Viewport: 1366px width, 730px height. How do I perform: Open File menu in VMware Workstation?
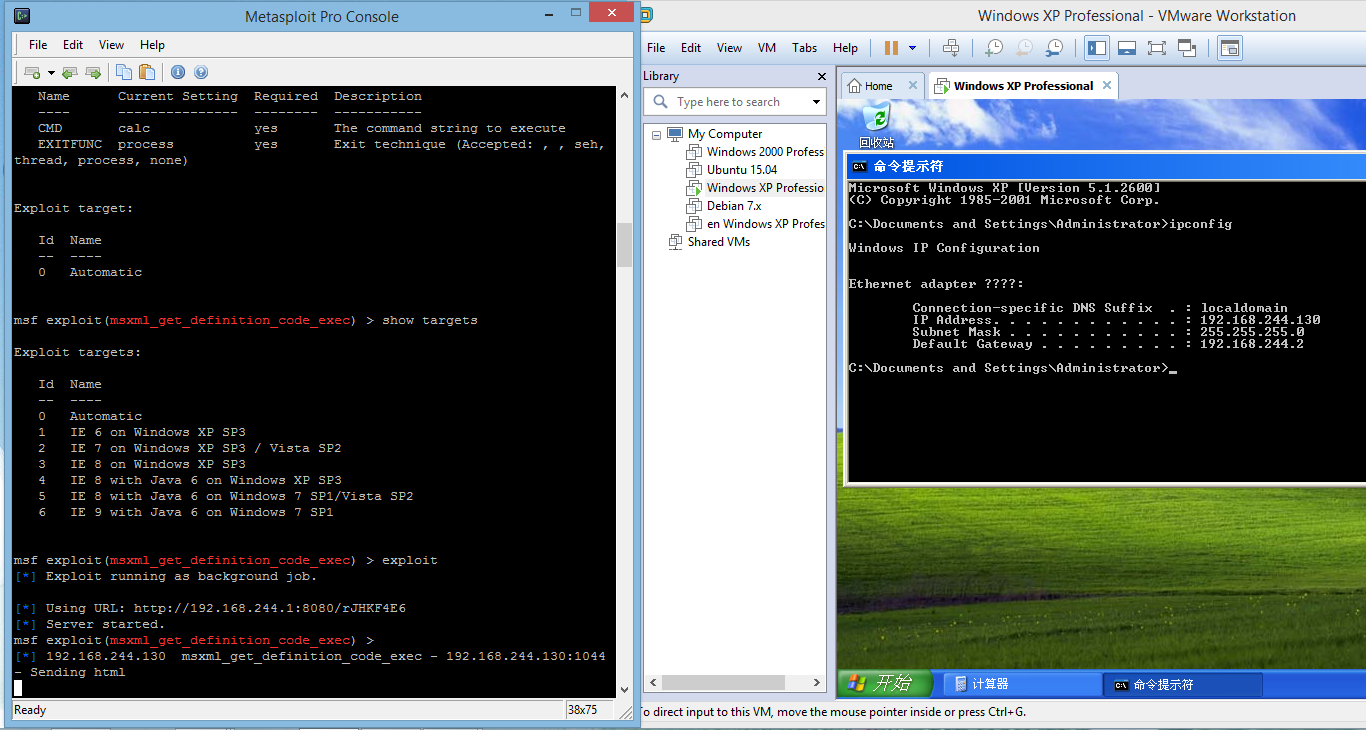point(656,48)
